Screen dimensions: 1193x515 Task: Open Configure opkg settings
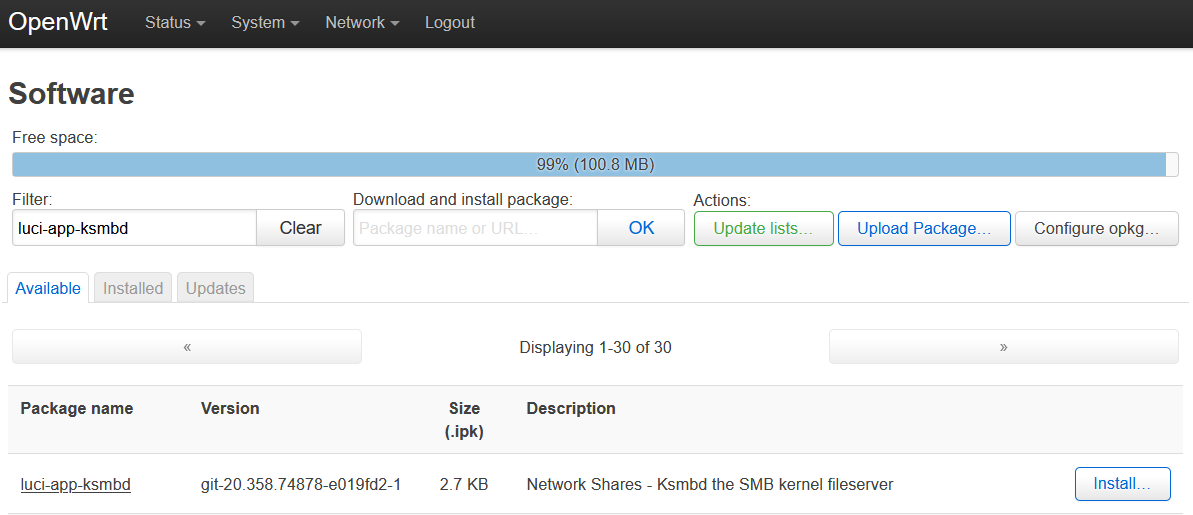1096,228
